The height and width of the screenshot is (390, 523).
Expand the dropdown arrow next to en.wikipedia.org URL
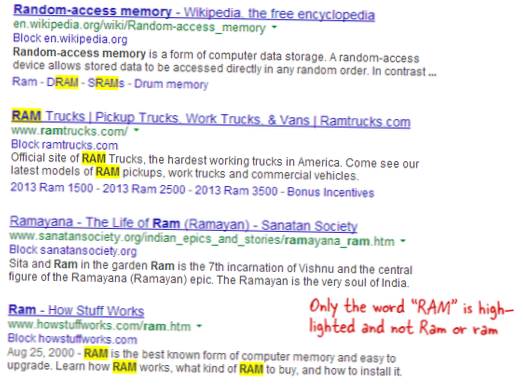click(274, 27)
